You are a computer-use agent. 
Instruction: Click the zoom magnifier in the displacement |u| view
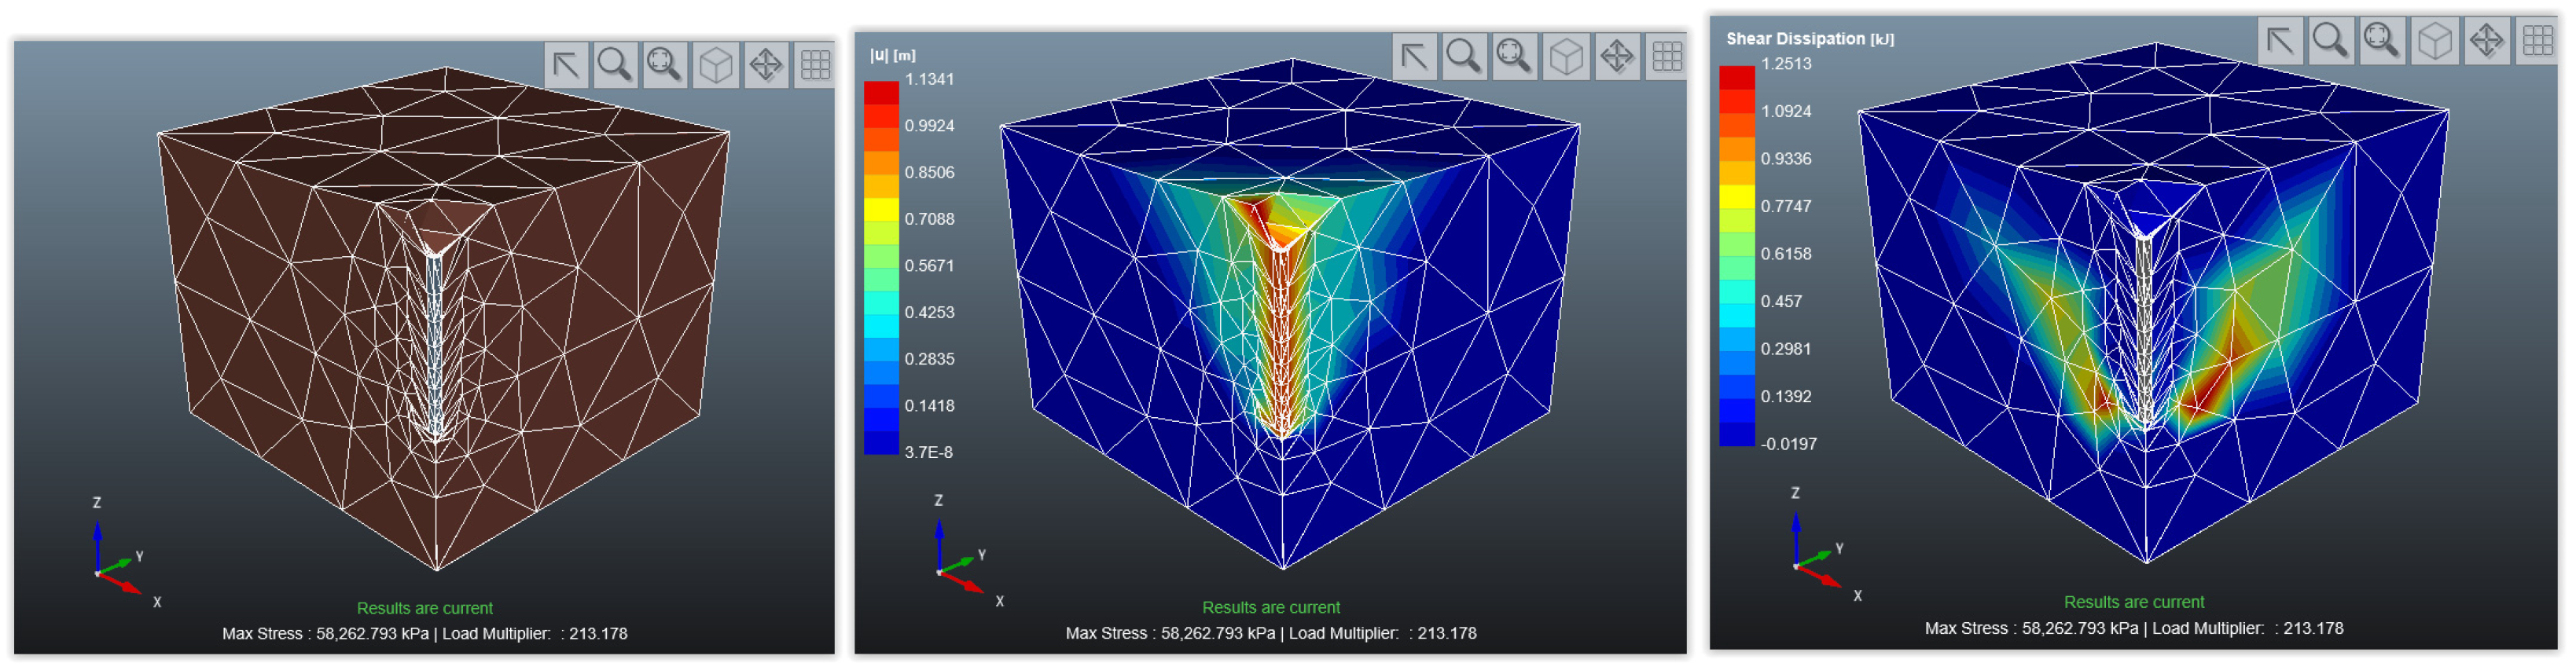click(x=1464, y=56)
